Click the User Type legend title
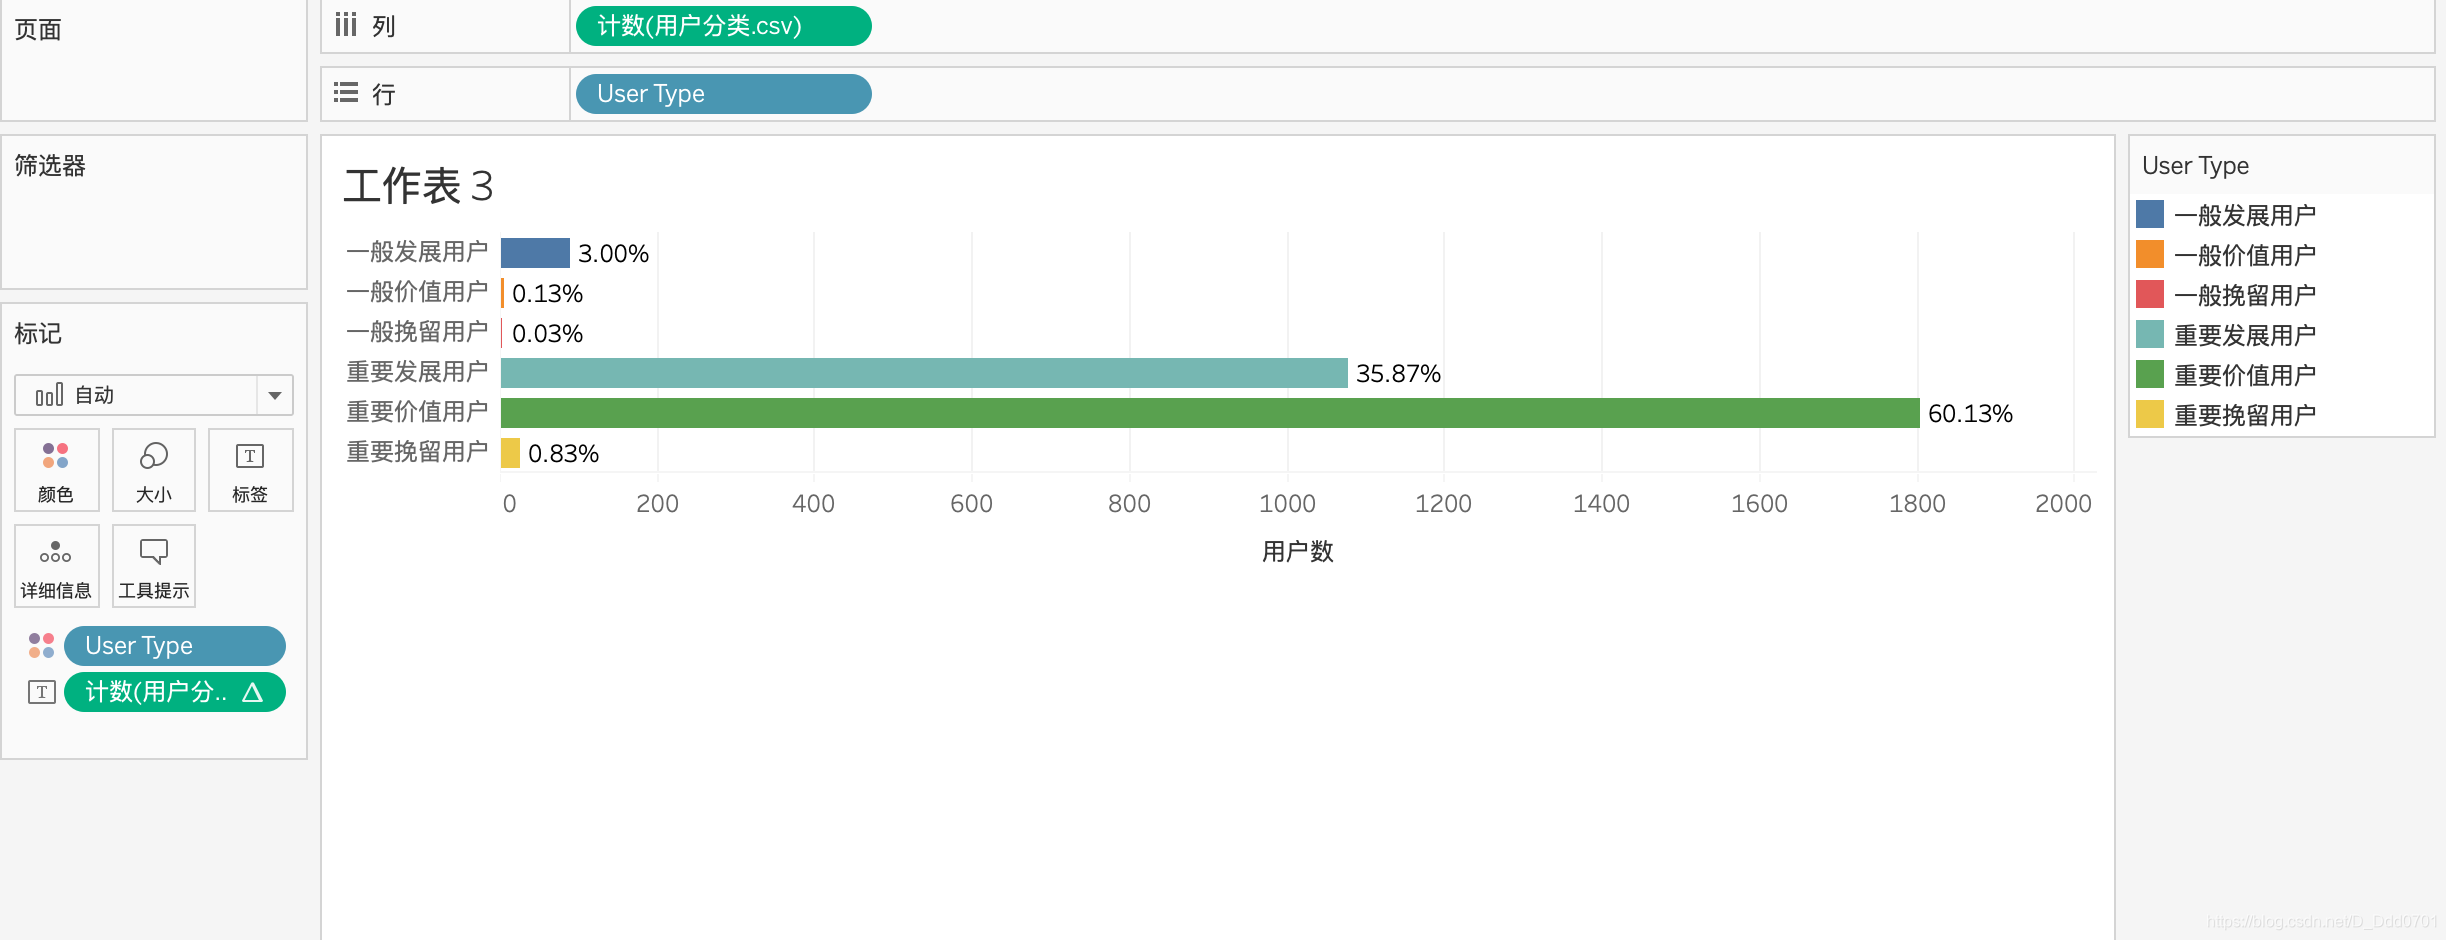Screen dimensions: 2446x940 (x=2195, y=166)
